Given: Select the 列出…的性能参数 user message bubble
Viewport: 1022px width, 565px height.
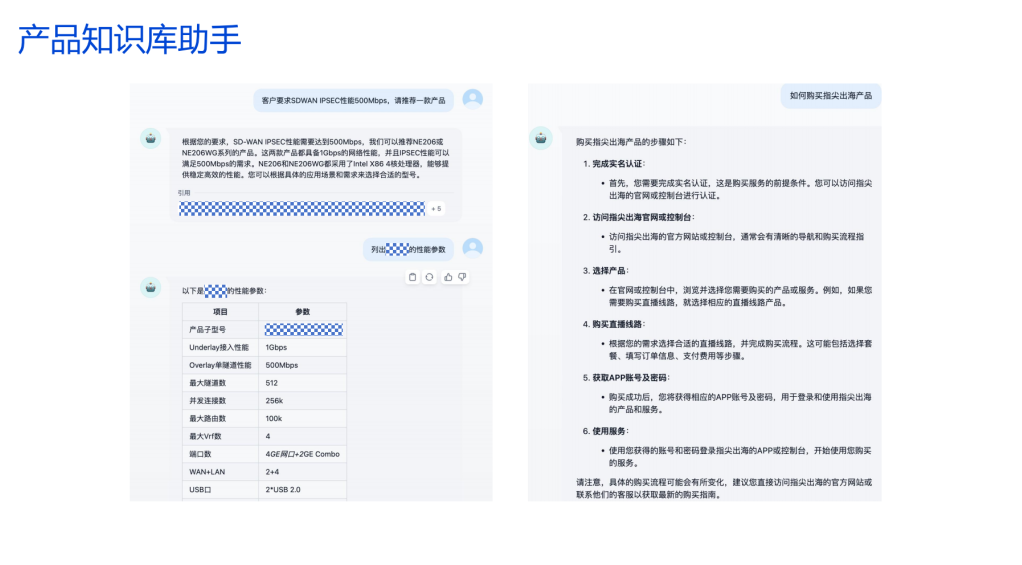Looking at the screenshot, I should tap(408, 250).
